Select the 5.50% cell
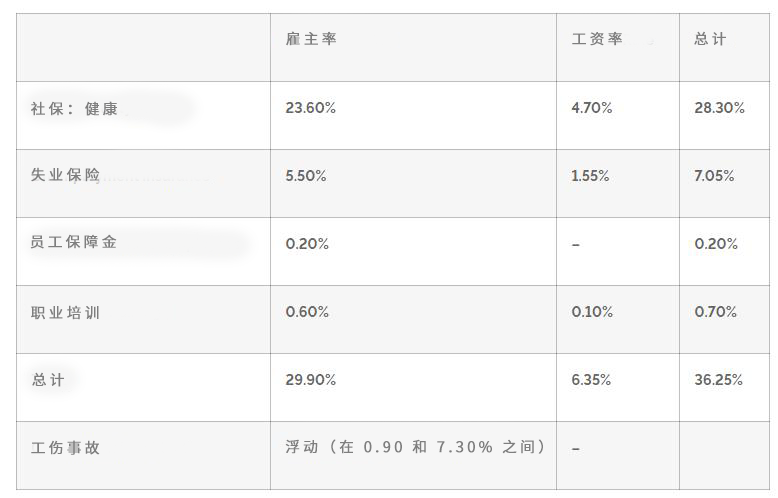 coord(306,176)
